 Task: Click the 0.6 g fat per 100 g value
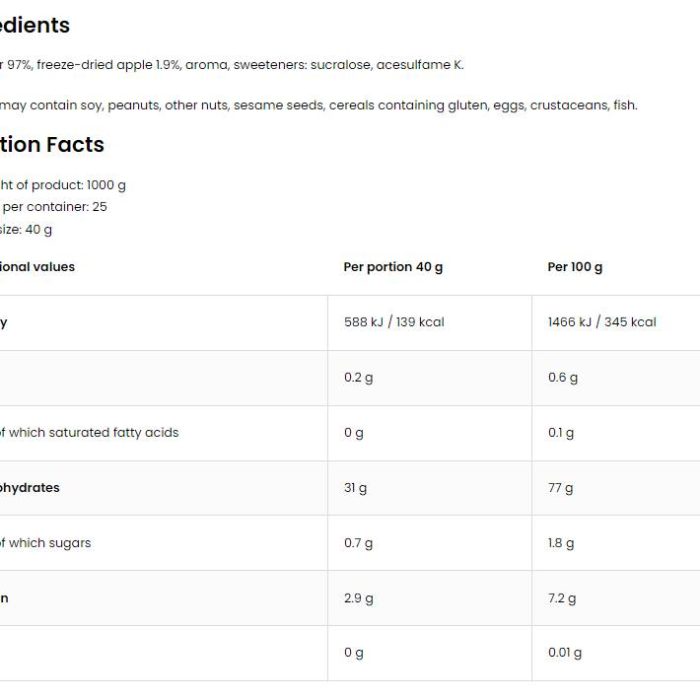[562, 378]
